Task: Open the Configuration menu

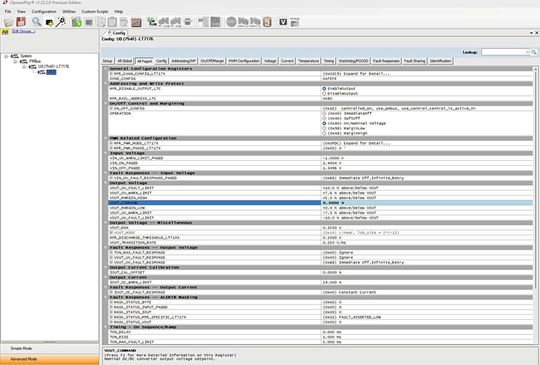Action: pyautogui.click(x=44, y=11)
